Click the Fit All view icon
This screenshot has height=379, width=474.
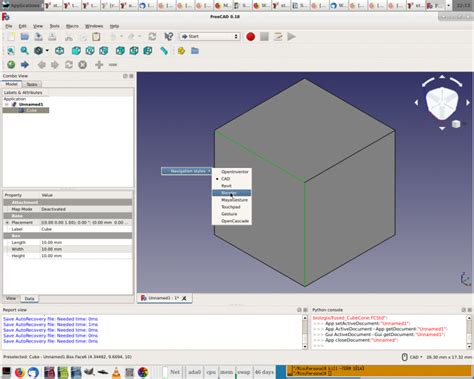coord(11,51)
